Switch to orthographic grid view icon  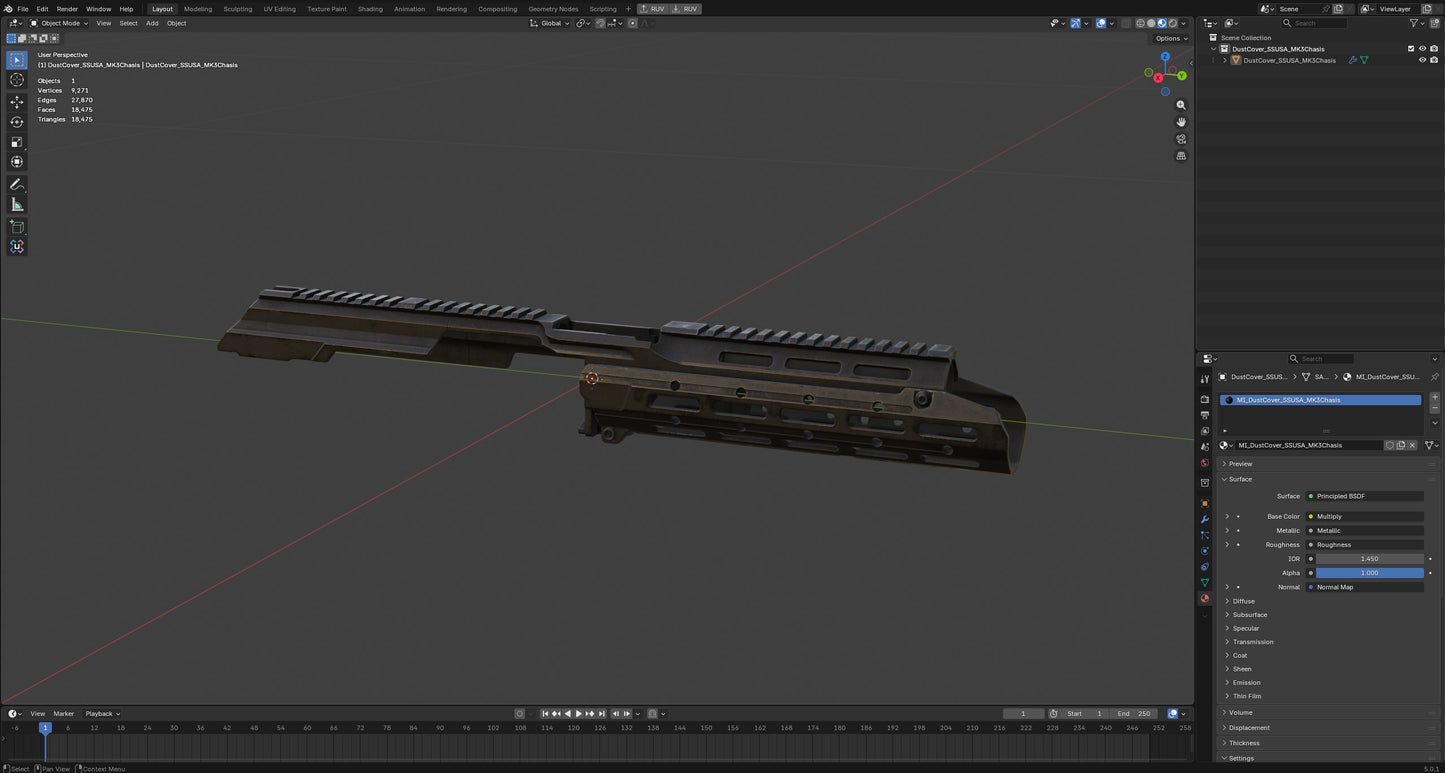[1181, 156]
